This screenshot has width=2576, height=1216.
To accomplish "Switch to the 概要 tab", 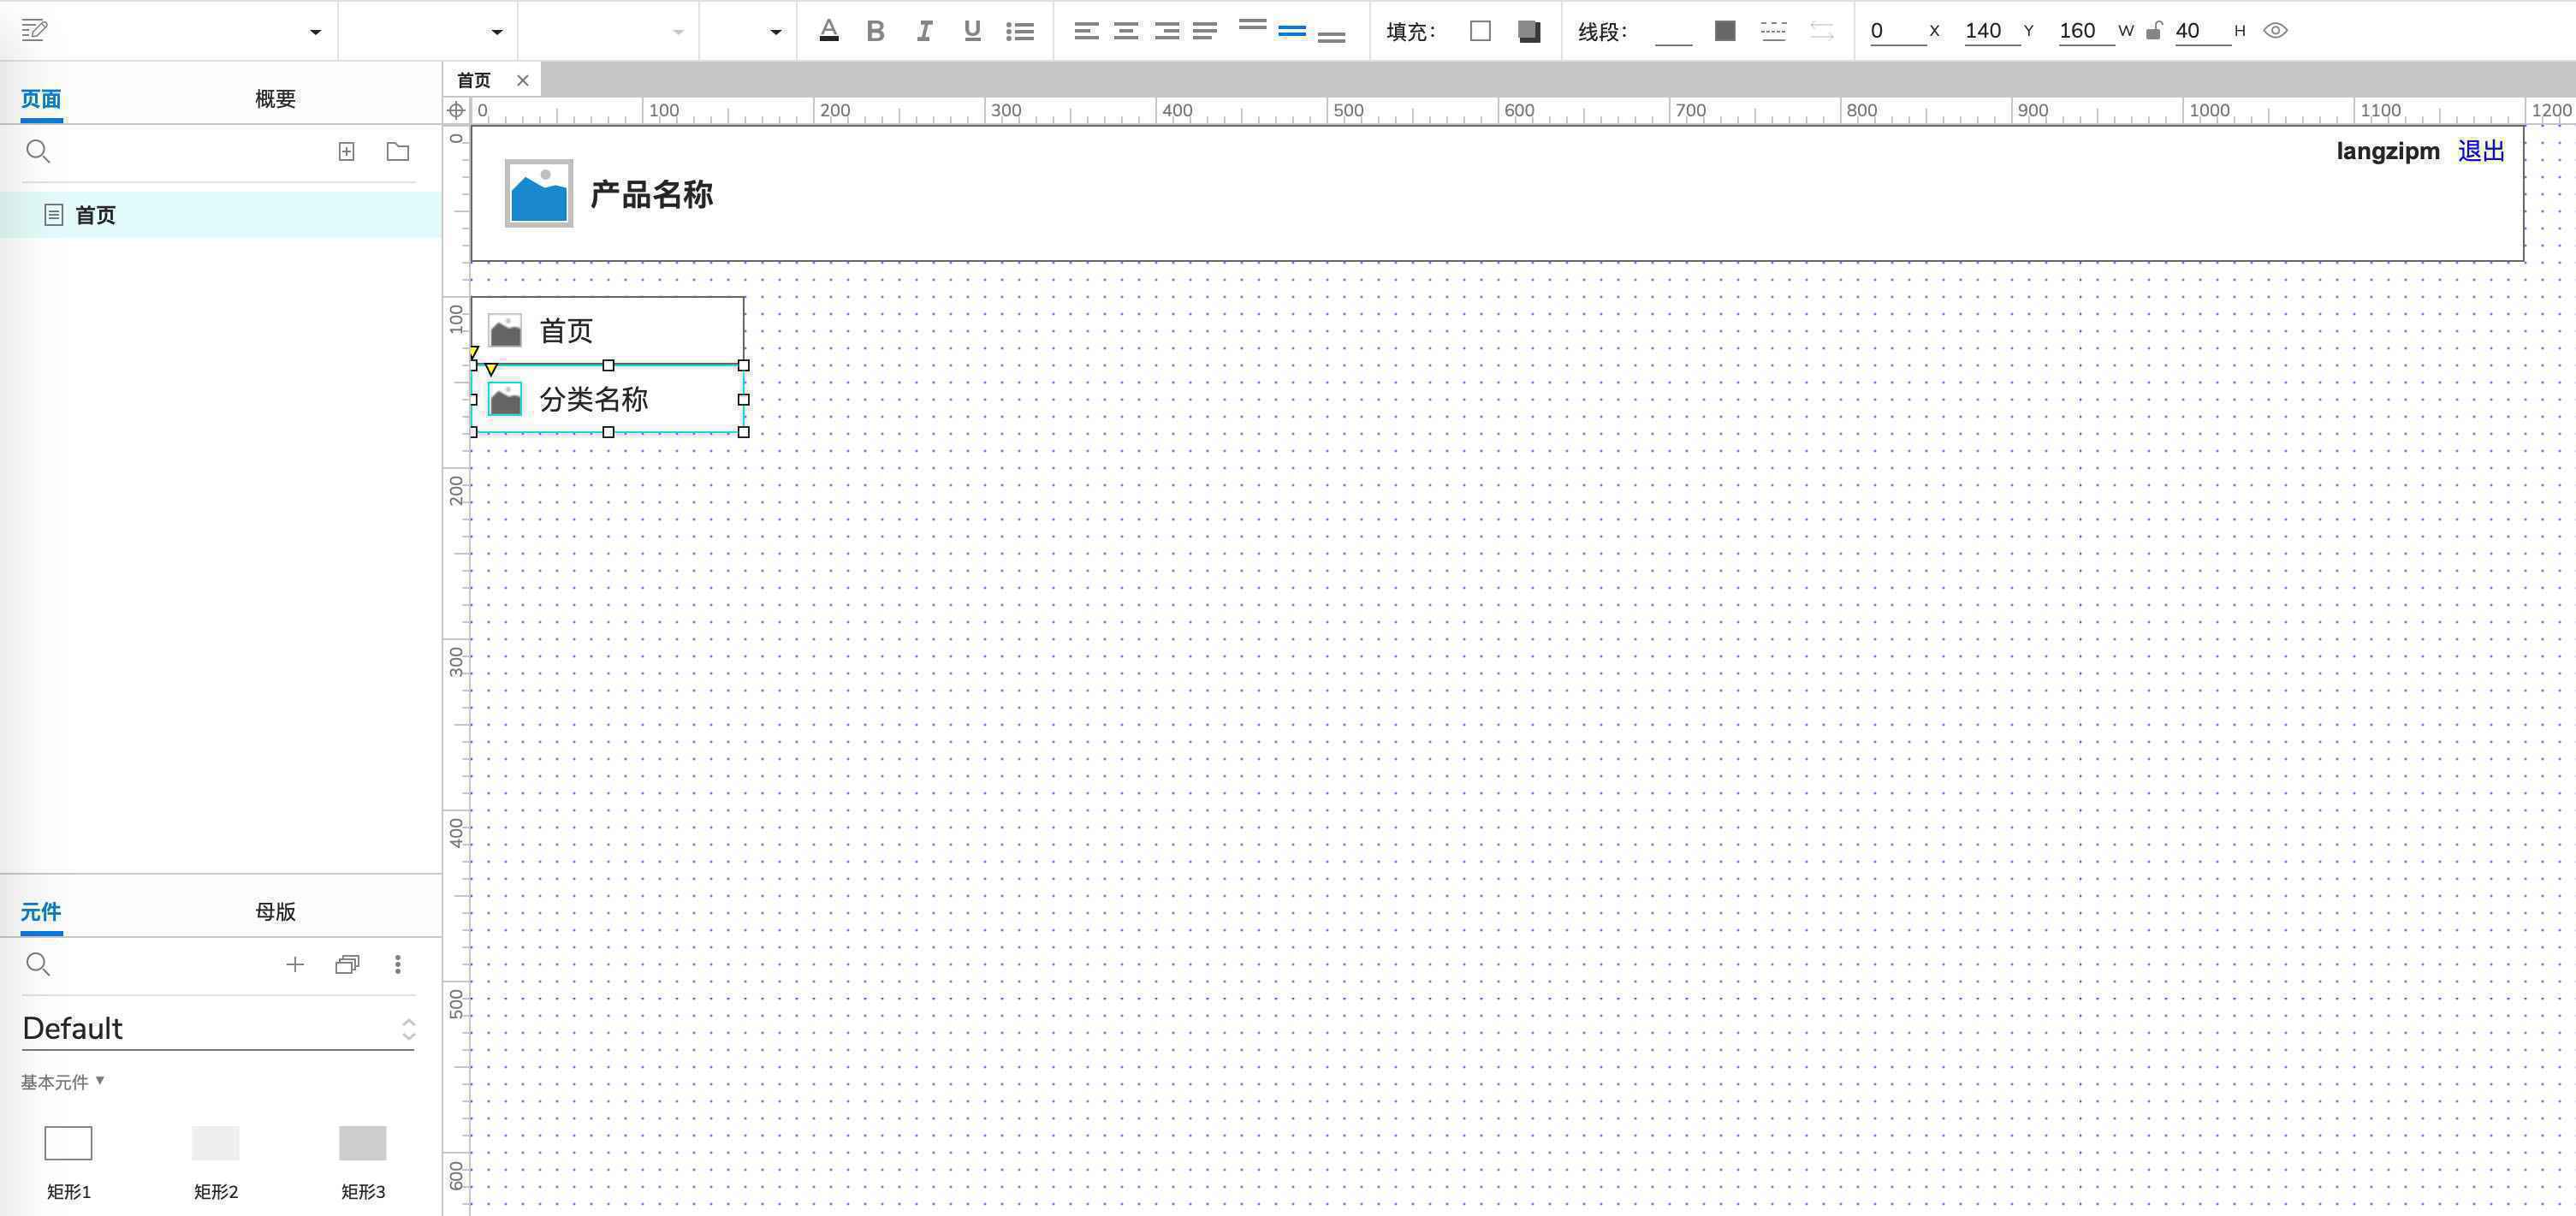I will pyautogui.click(x=275, y=98).
